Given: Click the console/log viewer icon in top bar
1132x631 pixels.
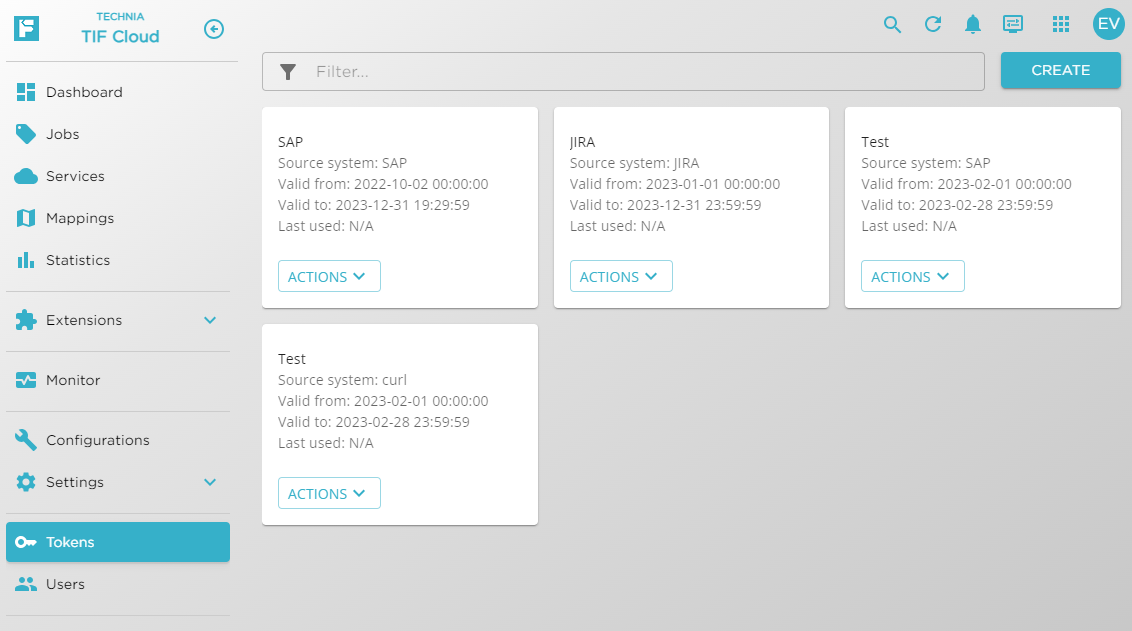Looking at the screenshot, I should 1013,24.
